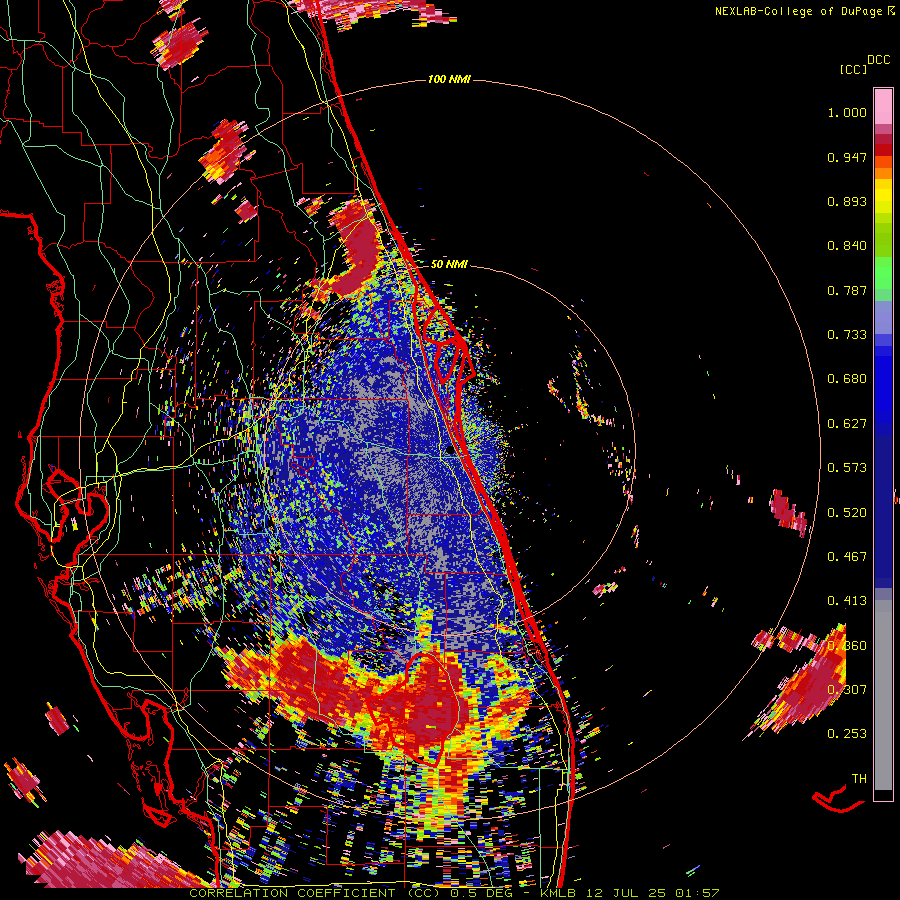This screenshot has height=900, width=900.
Task: Click the "50 NMI" range ring label
Action: (449, 264)
